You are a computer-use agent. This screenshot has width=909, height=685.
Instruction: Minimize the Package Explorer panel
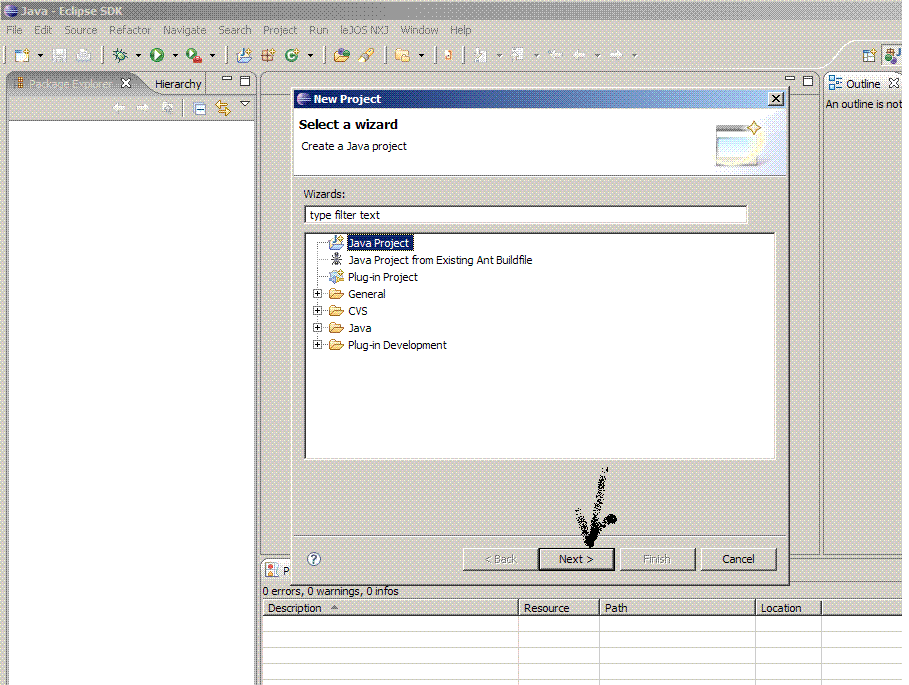coord(227,78)
